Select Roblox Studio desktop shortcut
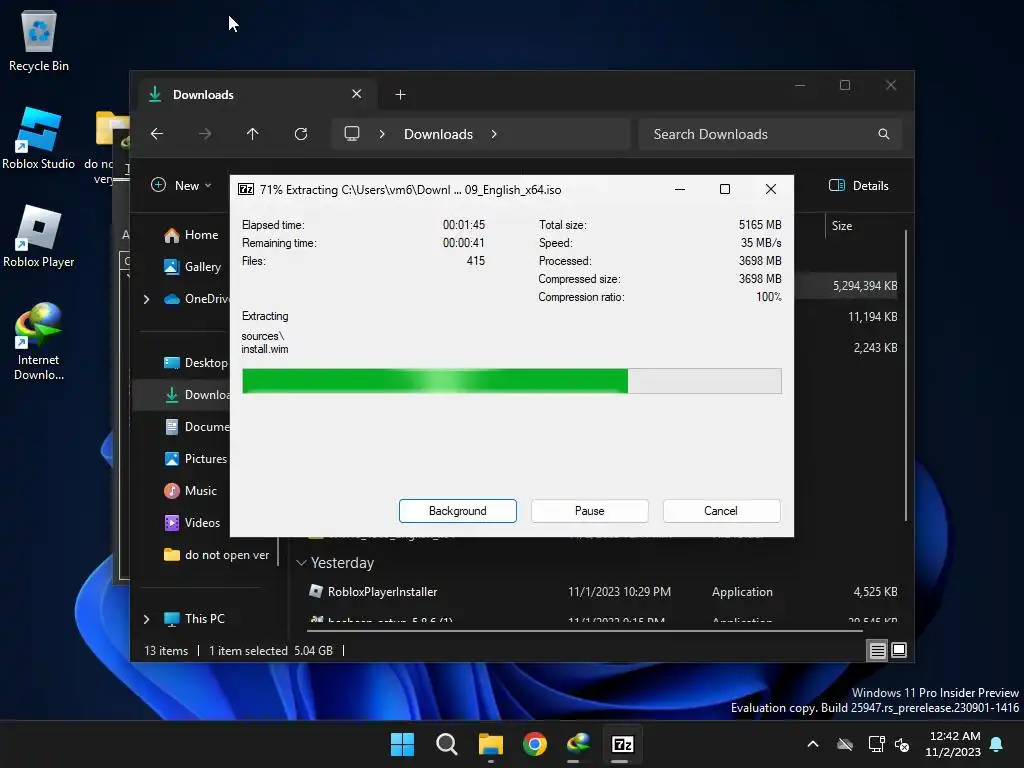 39,138
